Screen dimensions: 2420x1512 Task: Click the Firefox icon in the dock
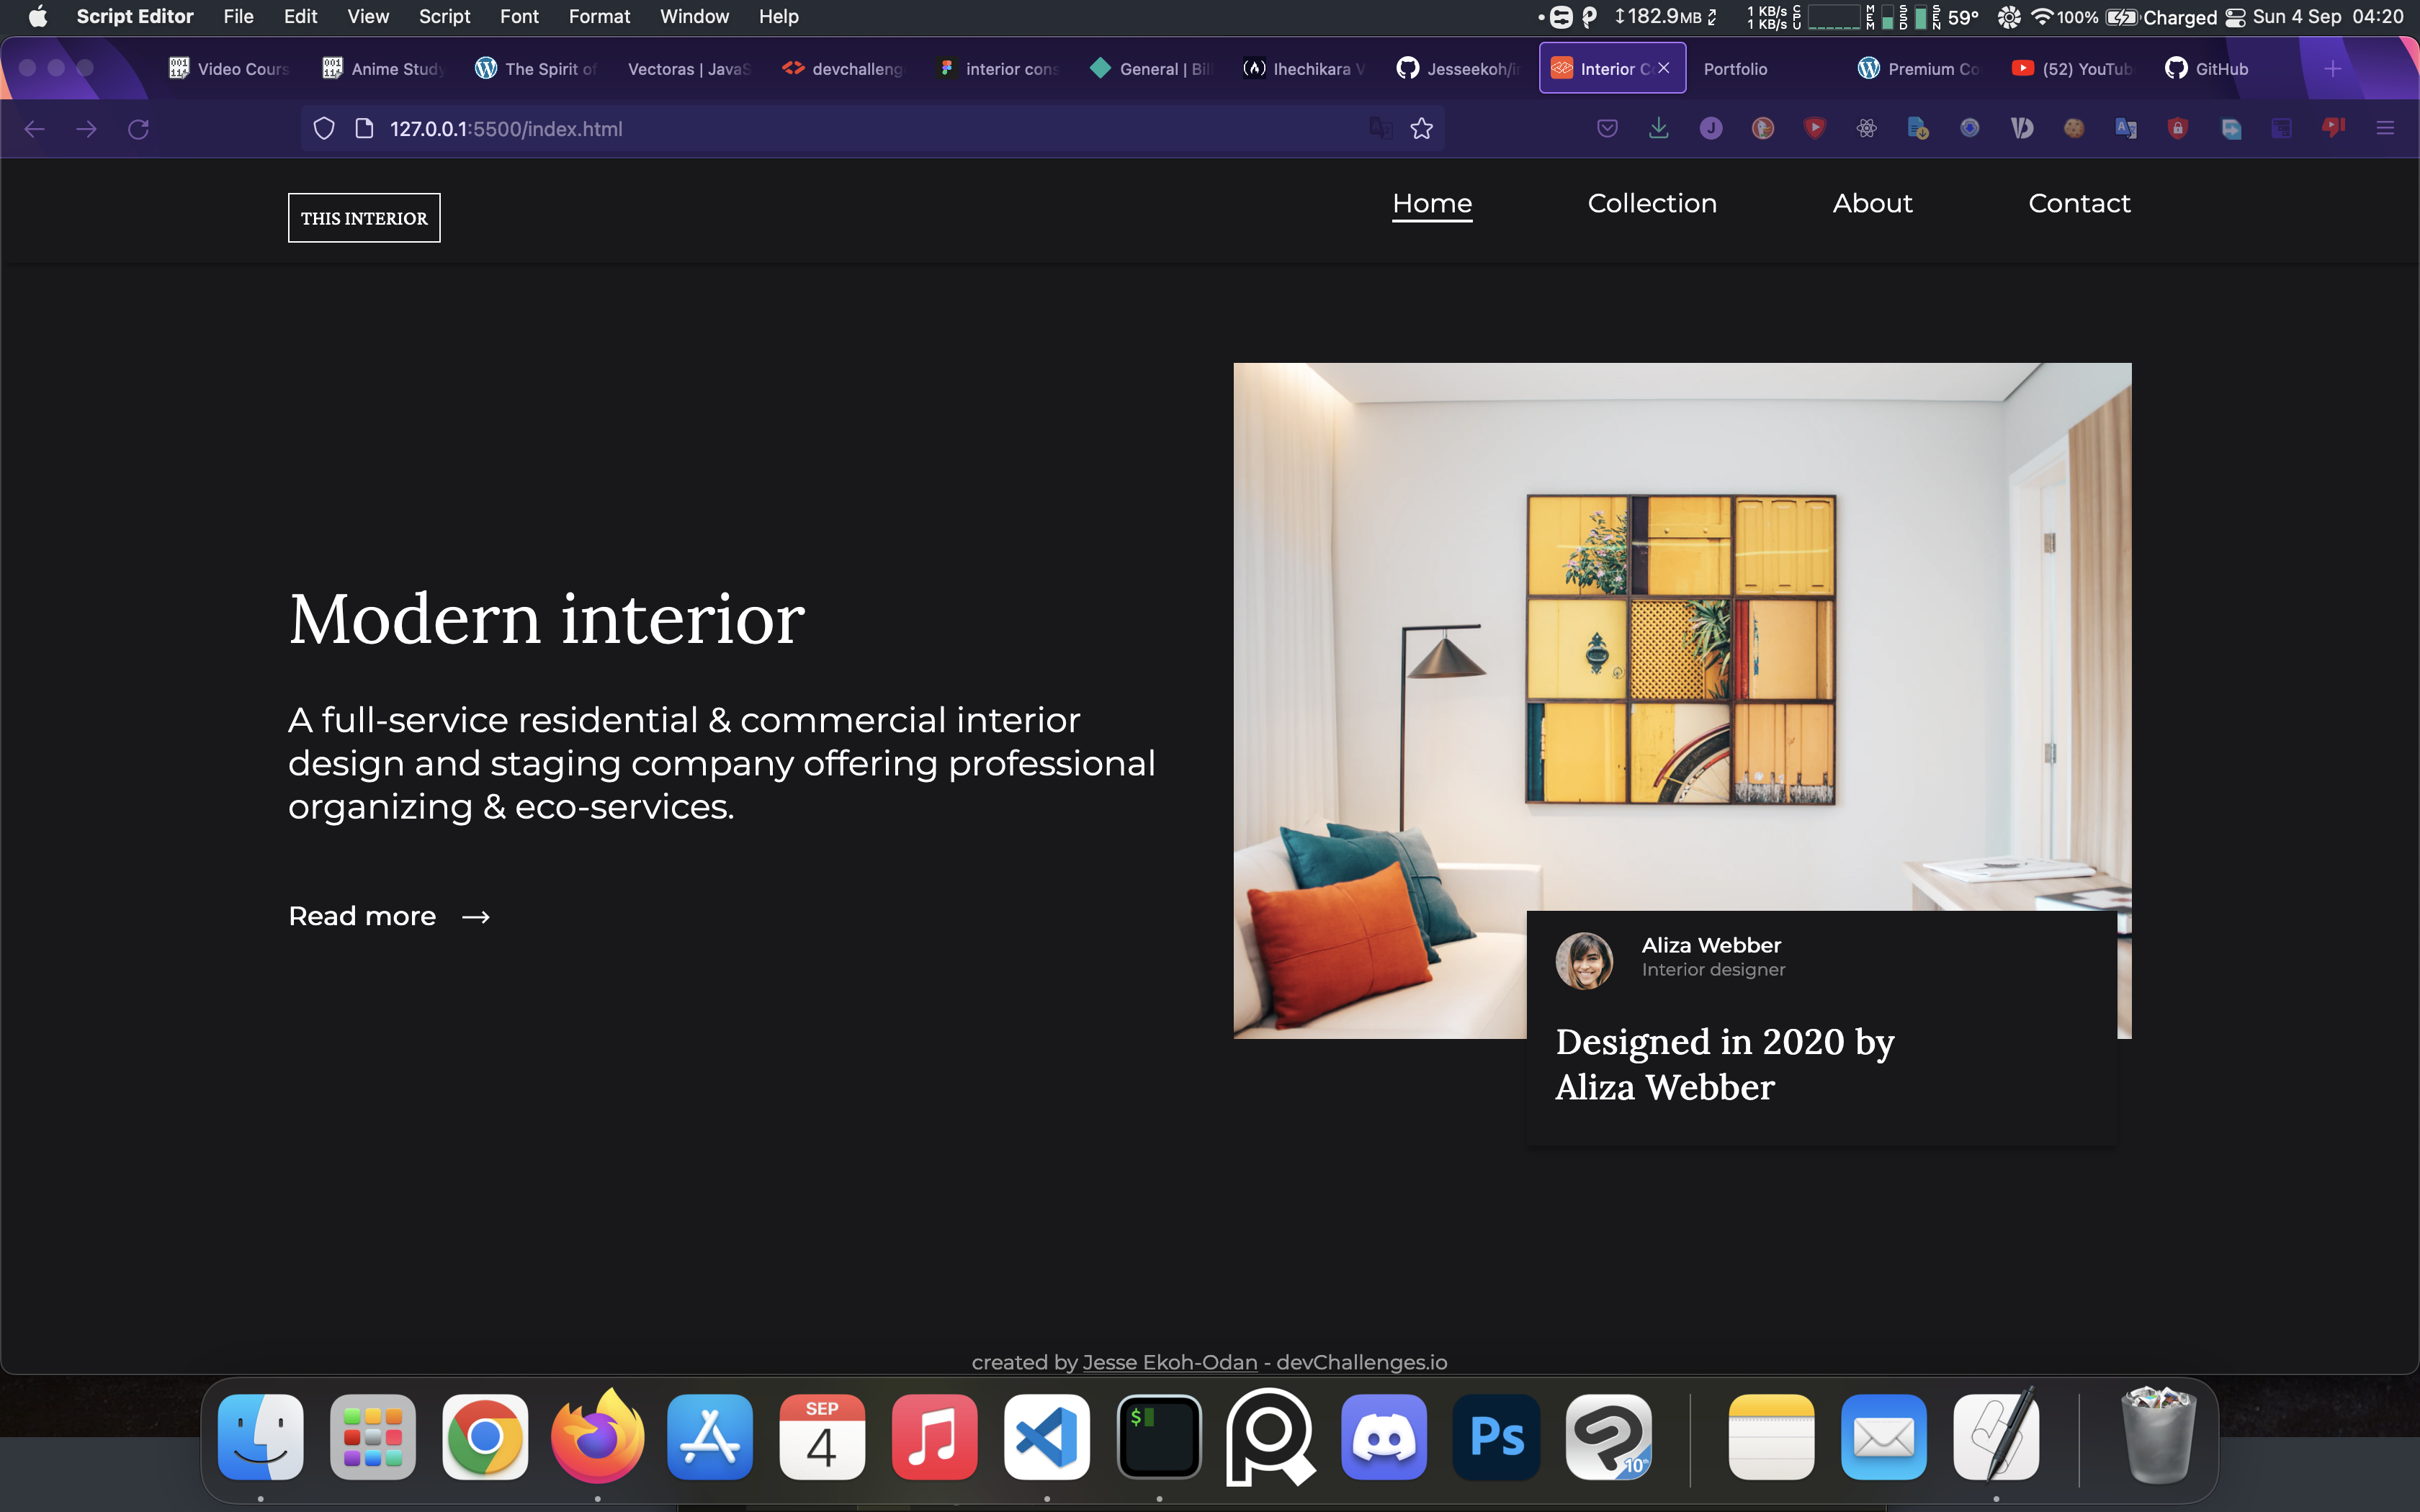pyautogui.click(x=598, y=1437)
